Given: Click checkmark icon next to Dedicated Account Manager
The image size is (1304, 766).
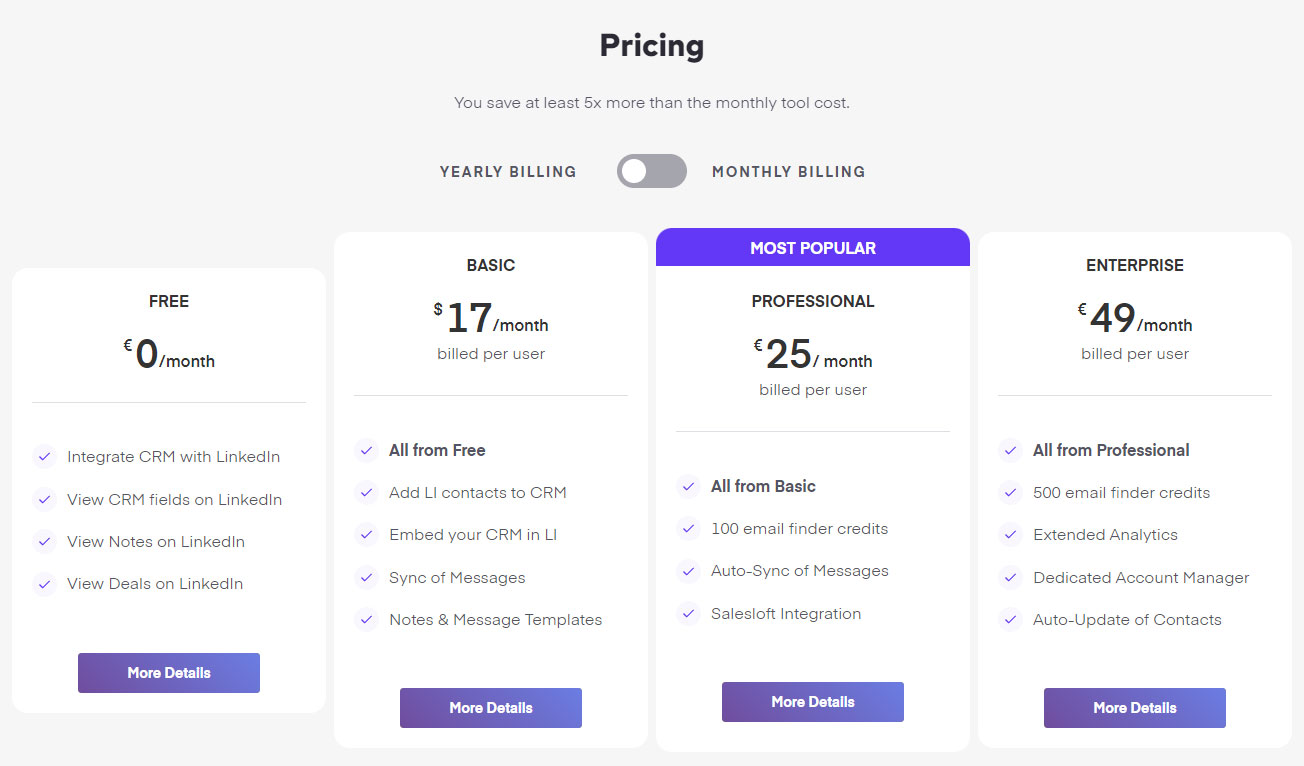Looking at the screenshot, I should [1010, 578].
